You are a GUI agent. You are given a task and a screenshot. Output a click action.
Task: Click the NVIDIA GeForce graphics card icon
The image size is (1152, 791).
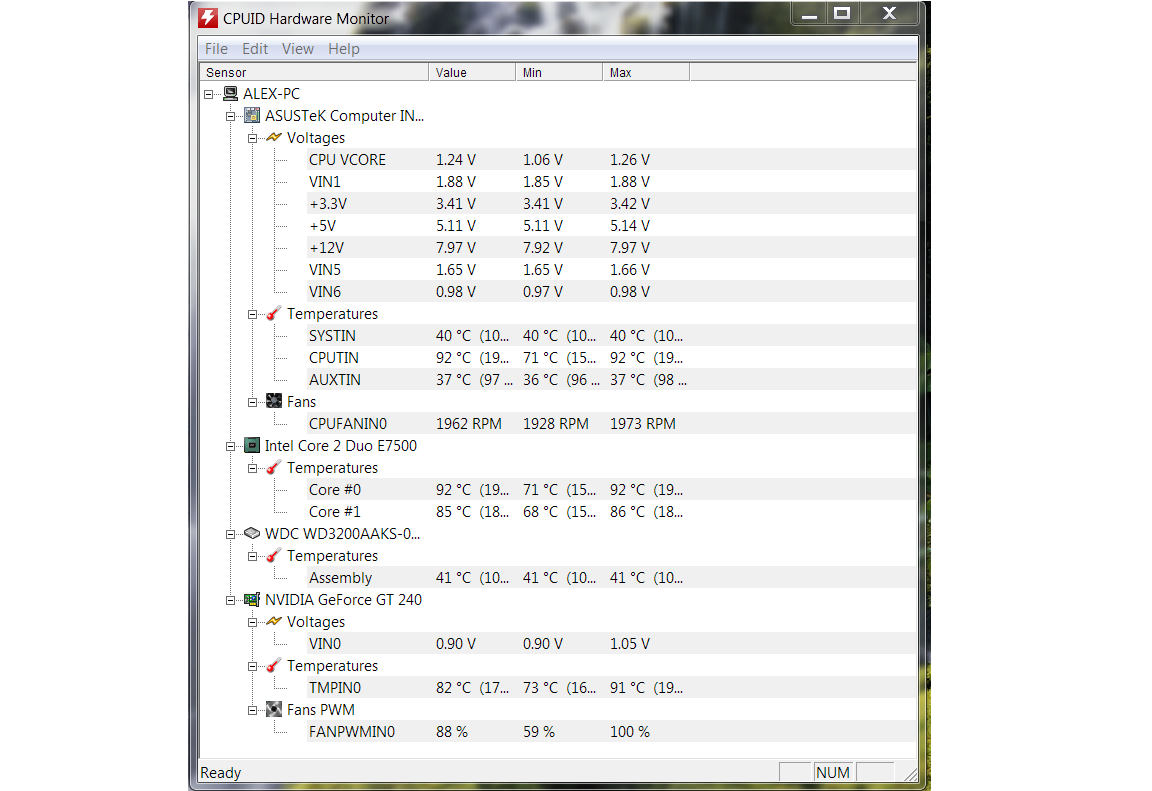(252, 599)
